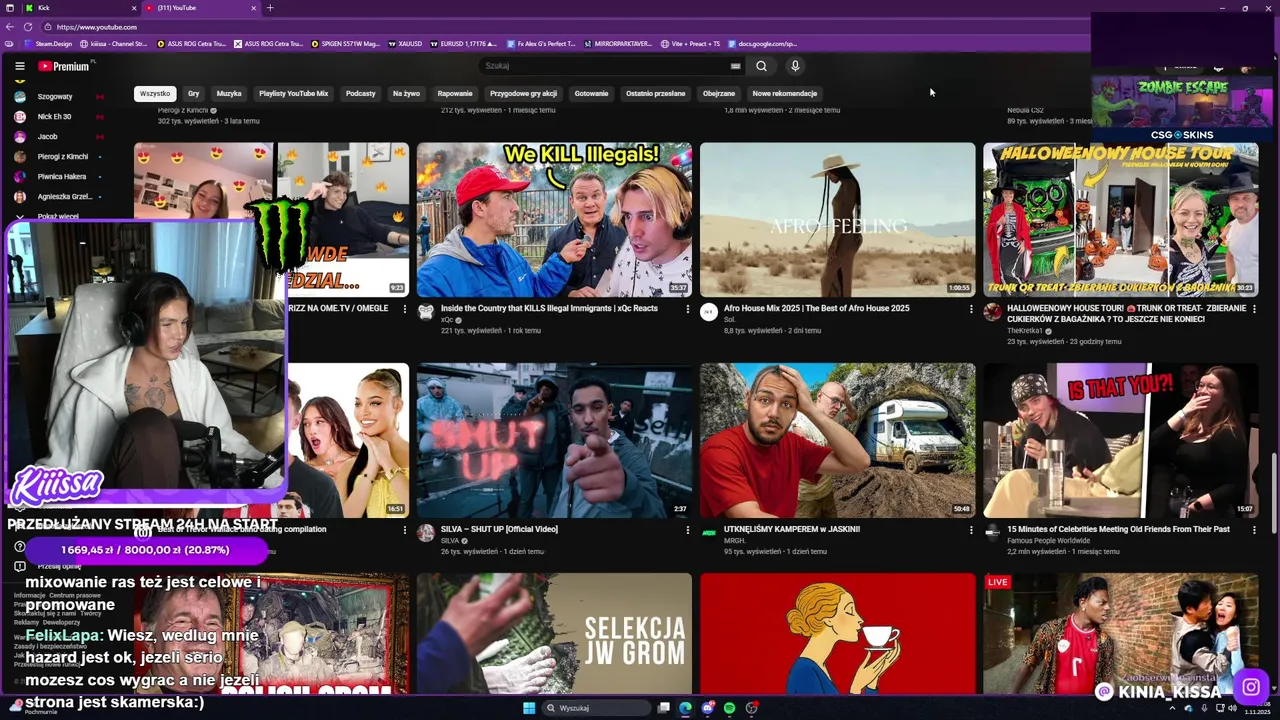Open Afro House Mix 2025 title link
The image size is (1280, 720).
816,308
